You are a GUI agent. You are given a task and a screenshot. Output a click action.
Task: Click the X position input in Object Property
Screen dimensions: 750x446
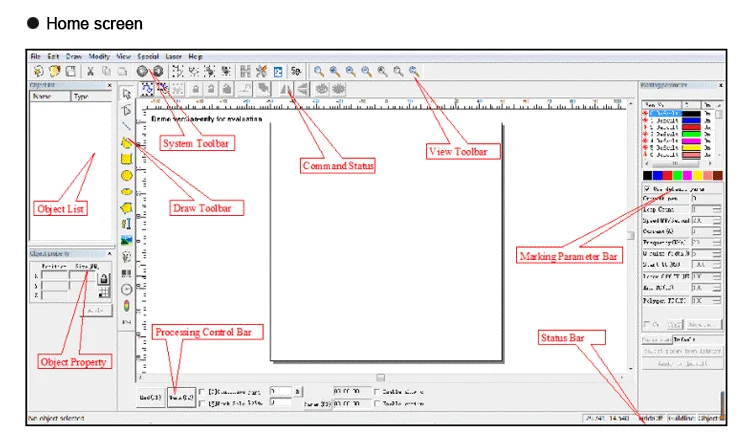(x=54, y=276)
